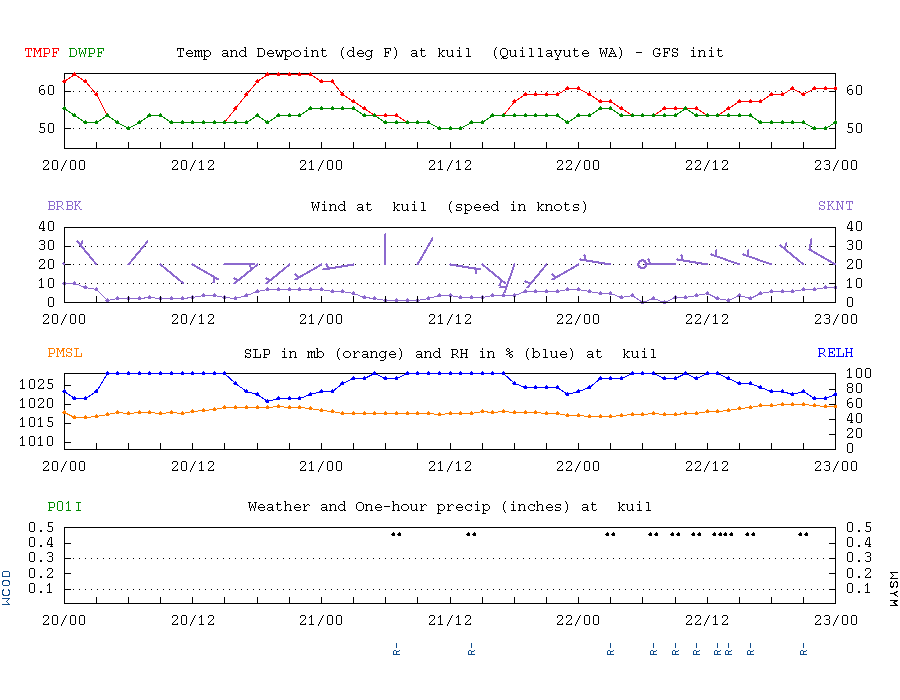Click the vertical WSYM label
The image size is (900, 700).
(893, 589)
